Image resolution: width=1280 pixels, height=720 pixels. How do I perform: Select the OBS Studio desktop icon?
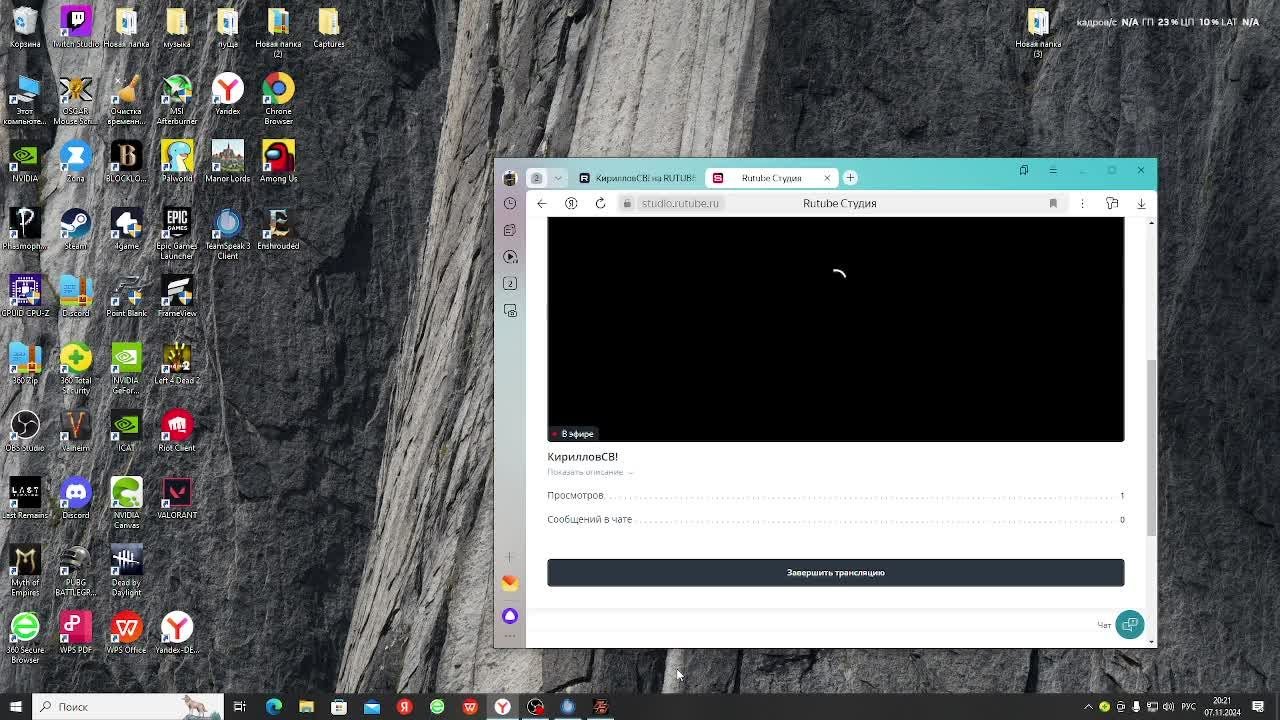(25, 431)
